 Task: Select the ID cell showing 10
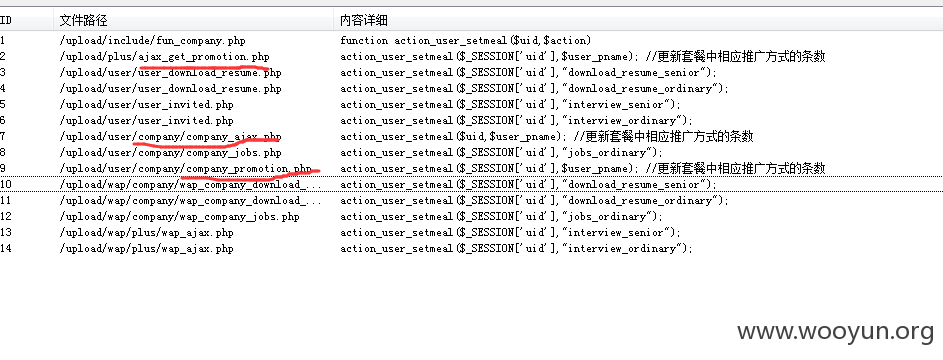click(5, 185)
